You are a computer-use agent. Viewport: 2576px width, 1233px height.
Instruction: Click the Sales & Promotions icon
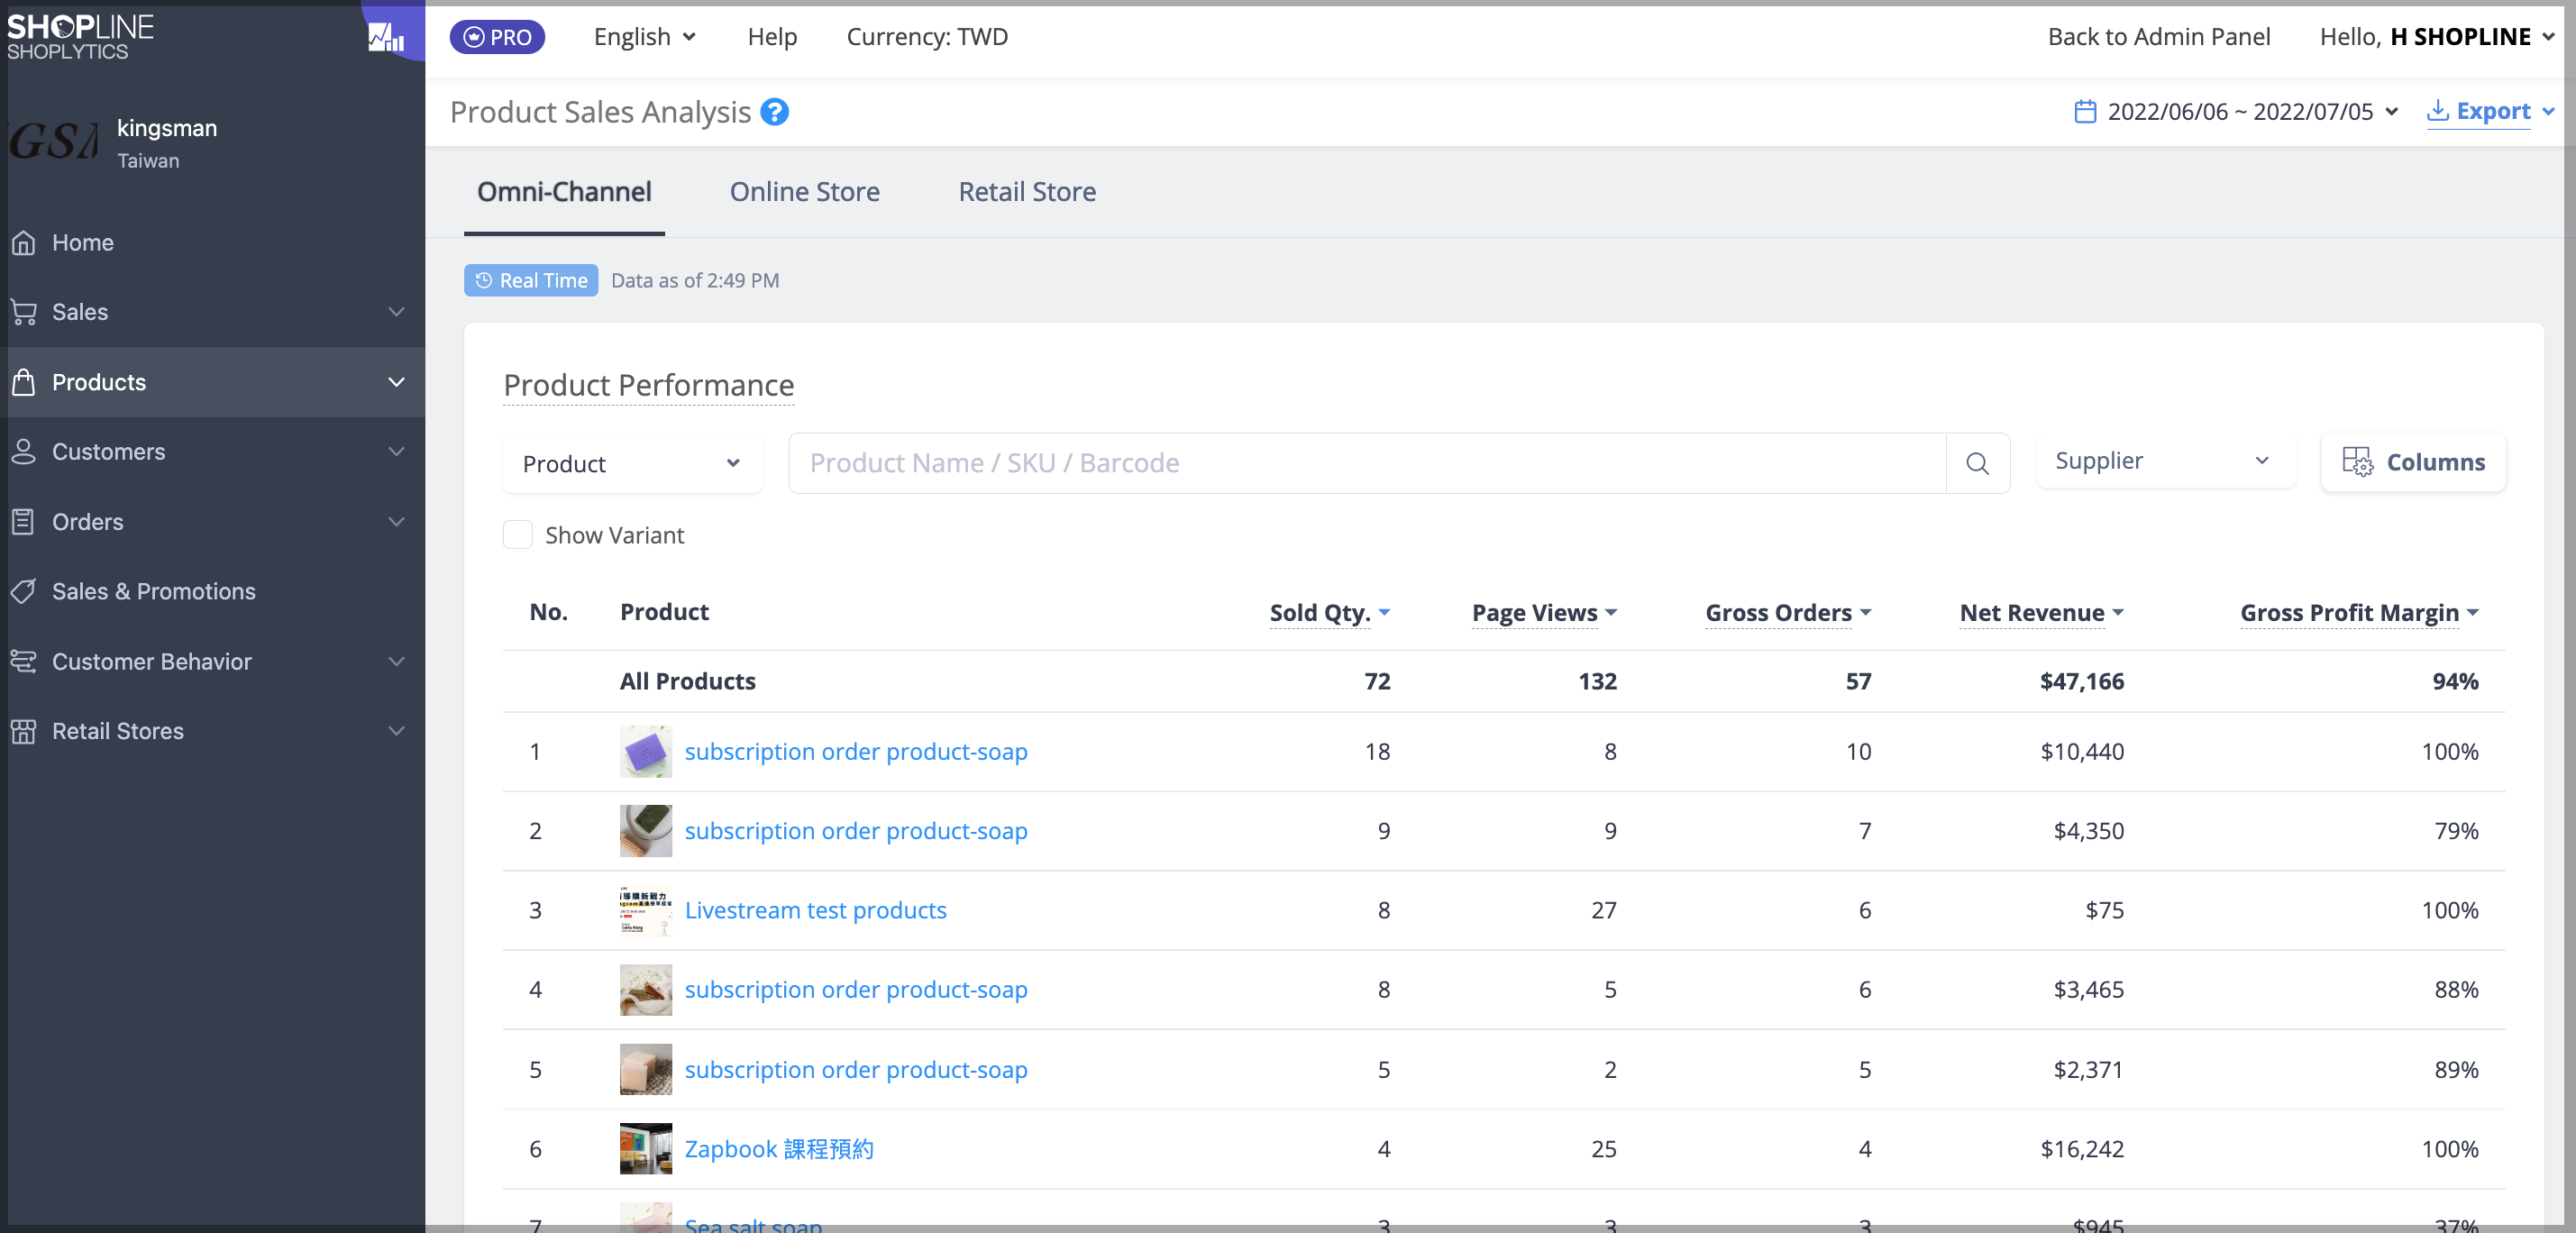24,591
